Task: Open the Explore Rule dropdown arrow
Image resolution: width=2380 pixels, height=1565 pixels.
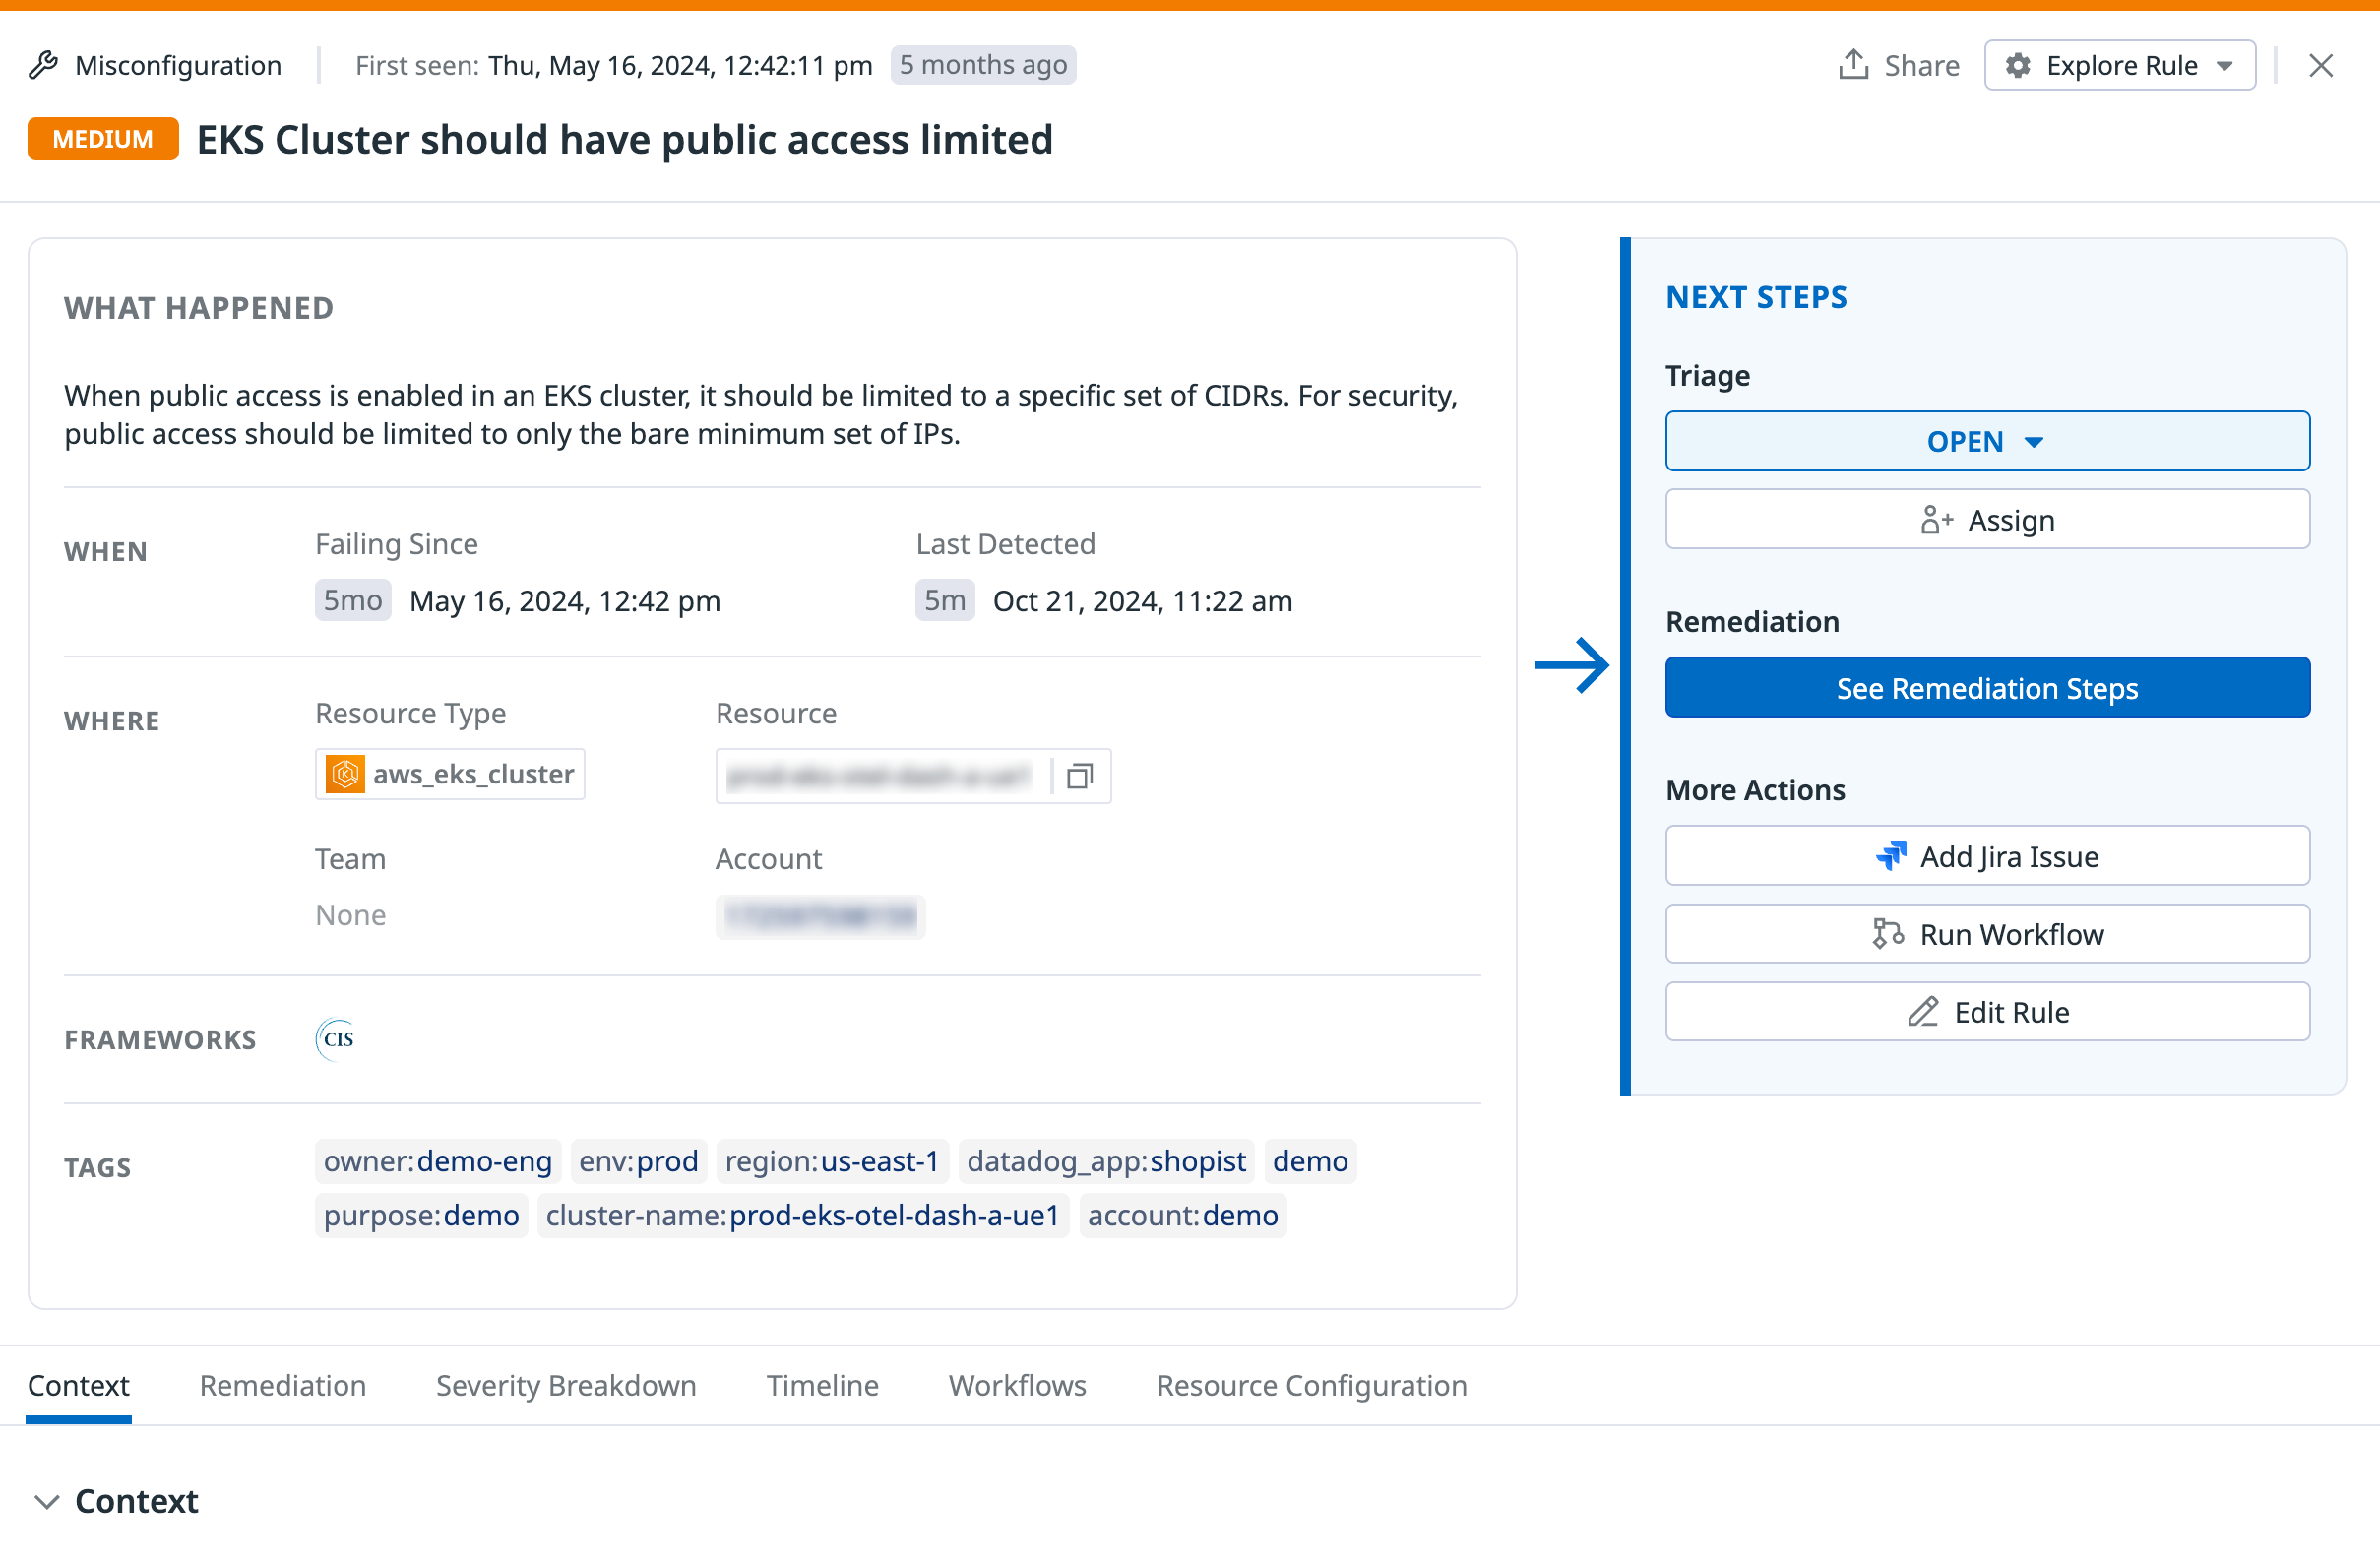Action: click(2225, 64)
